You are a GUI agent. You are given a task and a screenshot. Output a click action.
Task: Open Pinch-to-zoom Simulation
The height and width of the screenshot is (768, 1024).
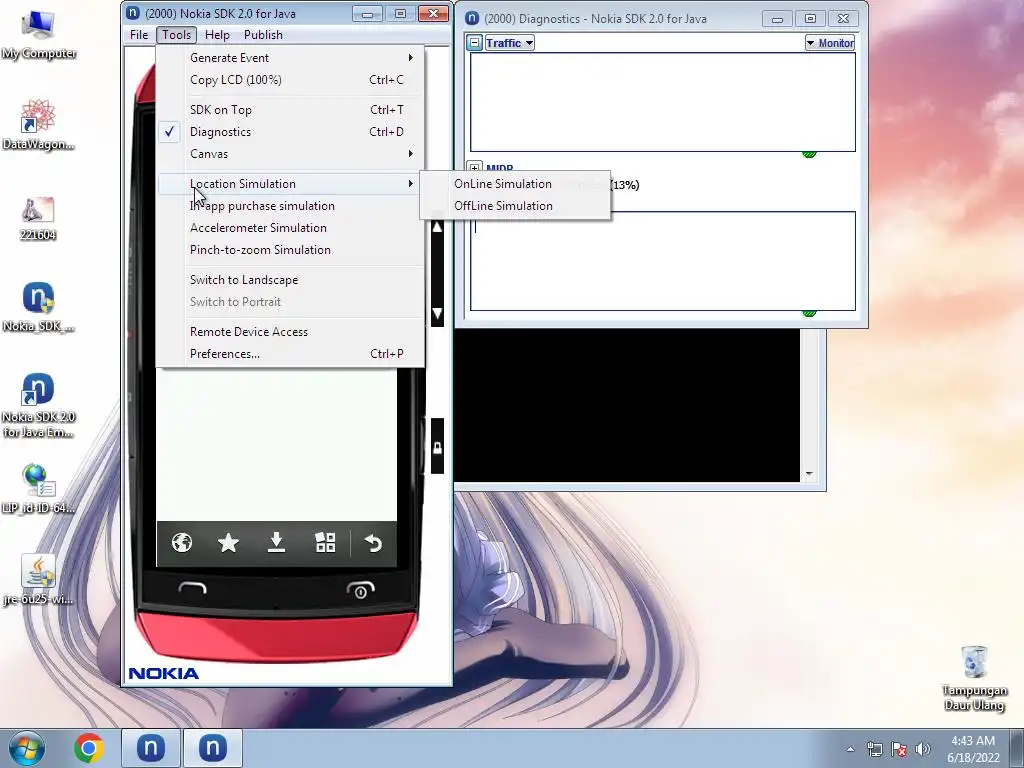(291, 250)
